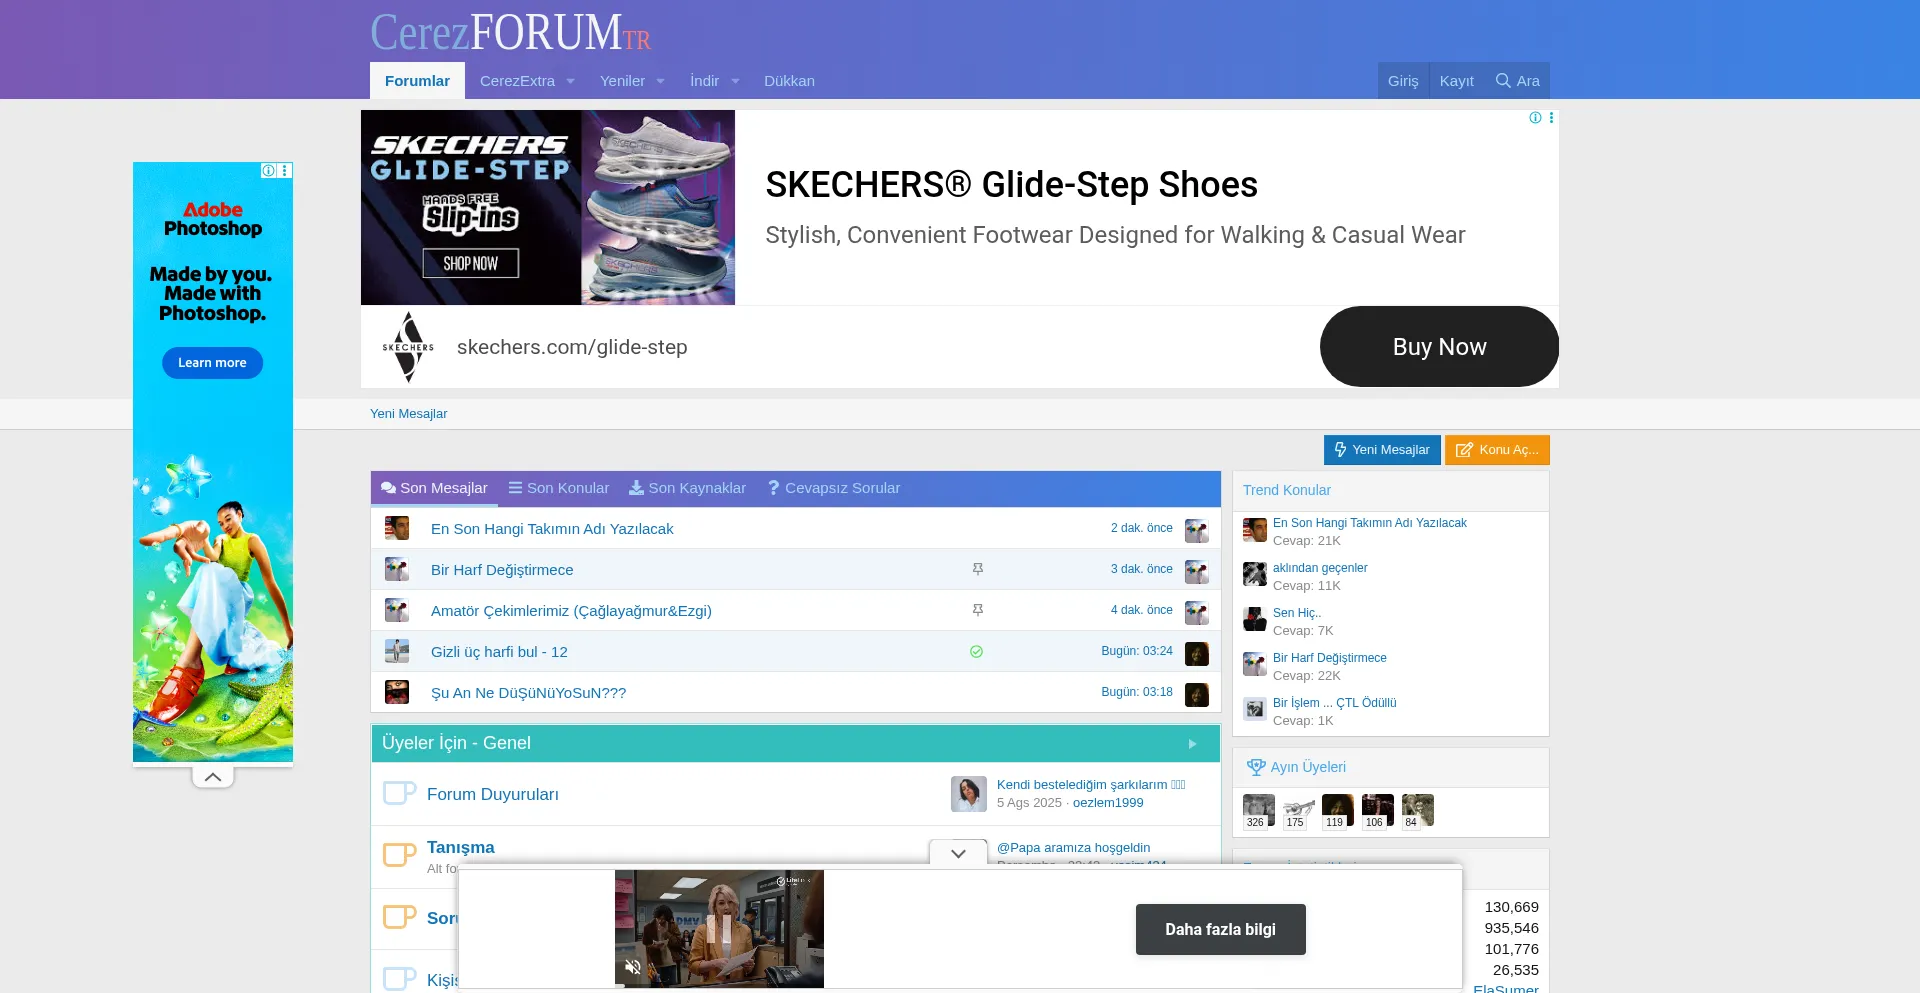This screenshot has height=993, width=1920.
Task: Open trend topic Bir Harf Değiştirmece in sidebar
Action: tap(1329, 658)
